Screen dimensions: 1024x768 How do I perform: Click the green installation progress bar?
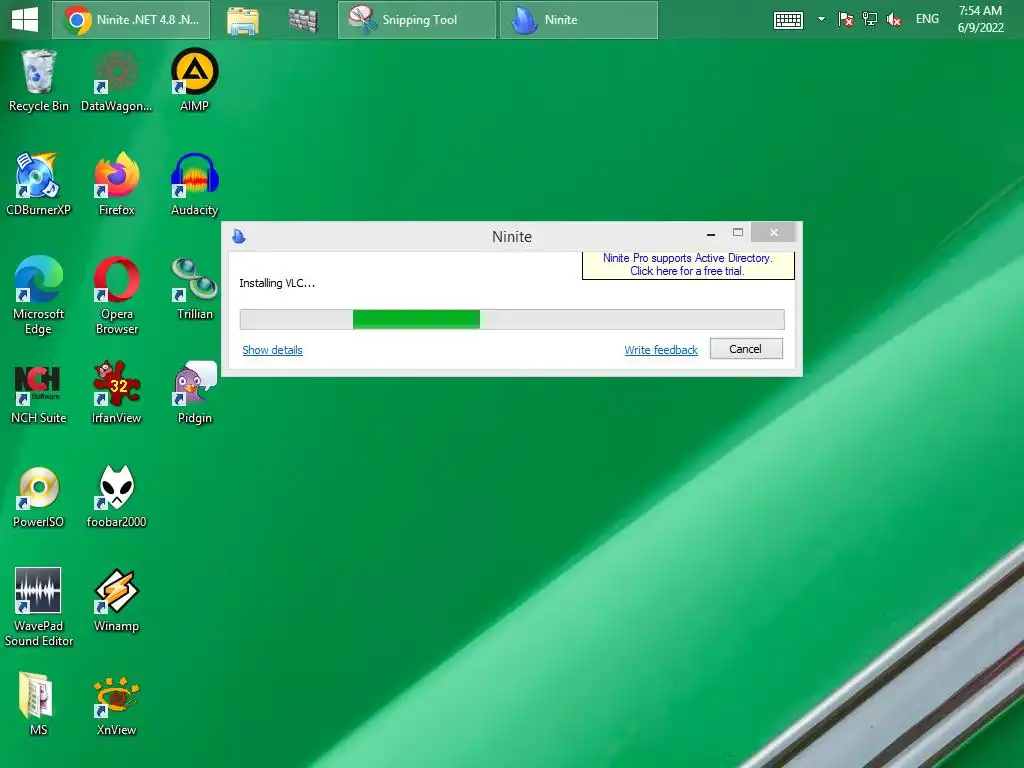click(512, 319)
